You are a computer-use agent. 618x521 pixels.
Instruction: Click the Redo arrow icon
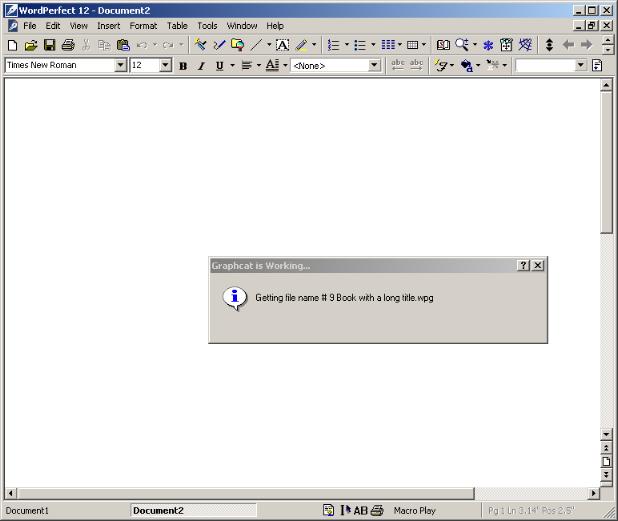point(168,45)
